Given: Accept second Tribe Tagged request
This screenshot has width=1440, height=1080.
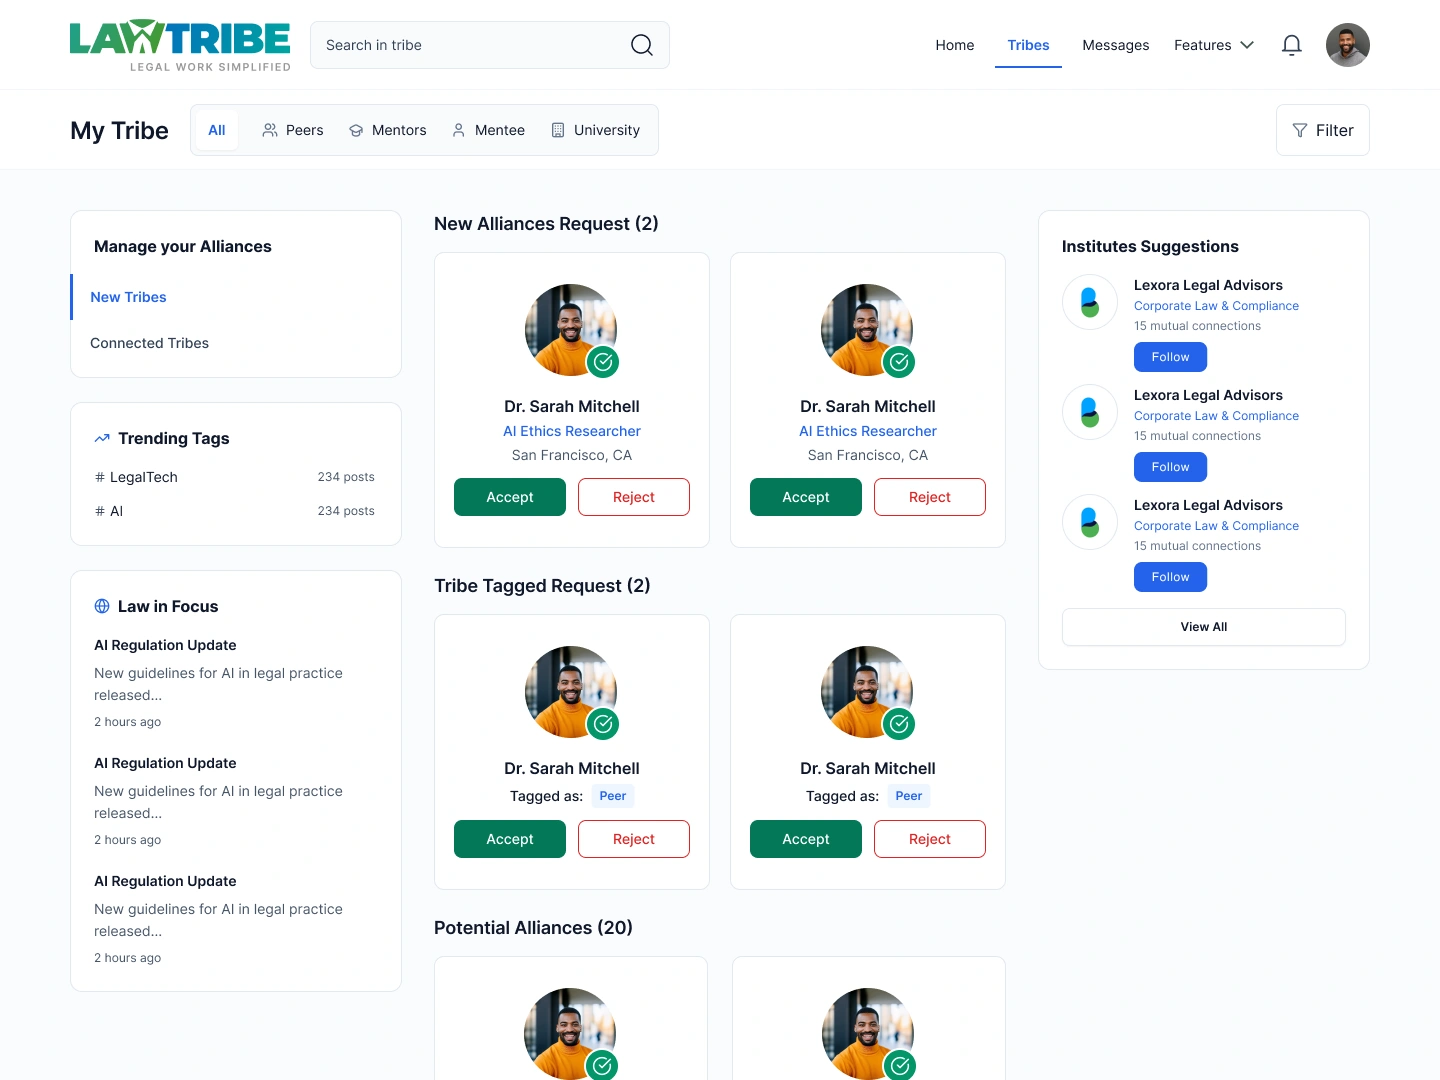Looking at the screenshot, I should tap(806, 839).
